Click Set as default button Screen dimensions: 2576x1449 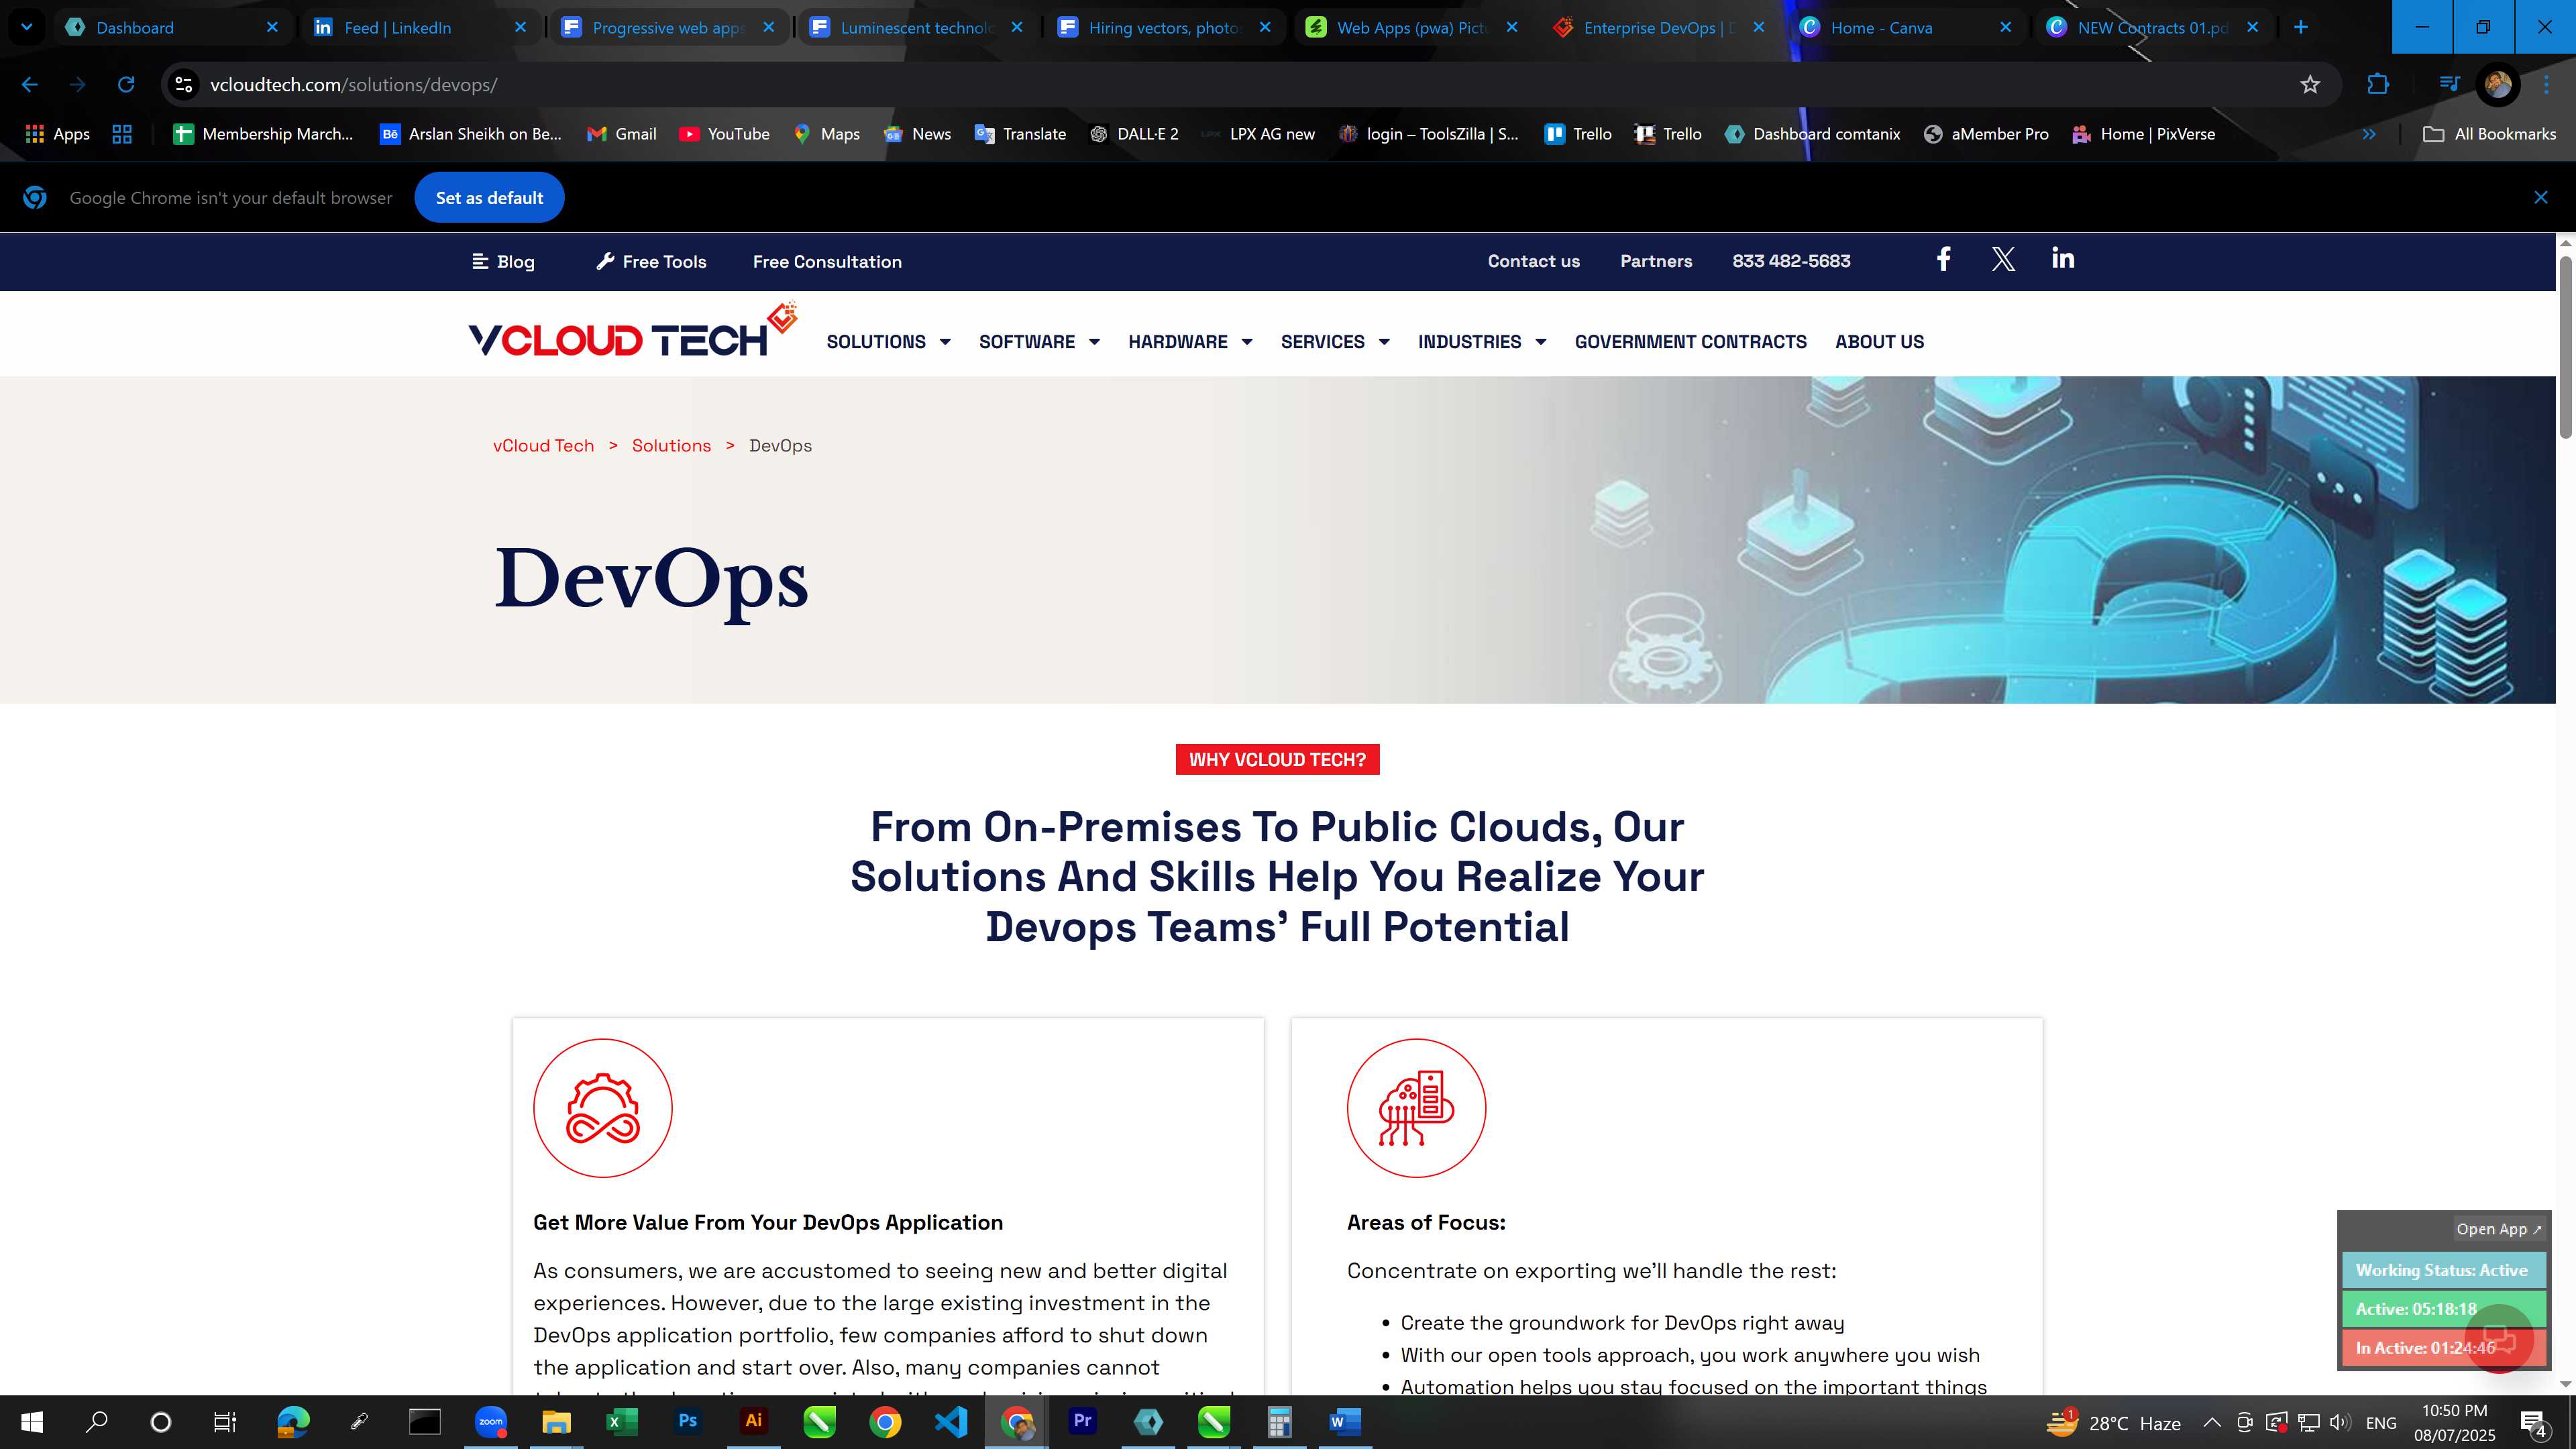(489, 198)
